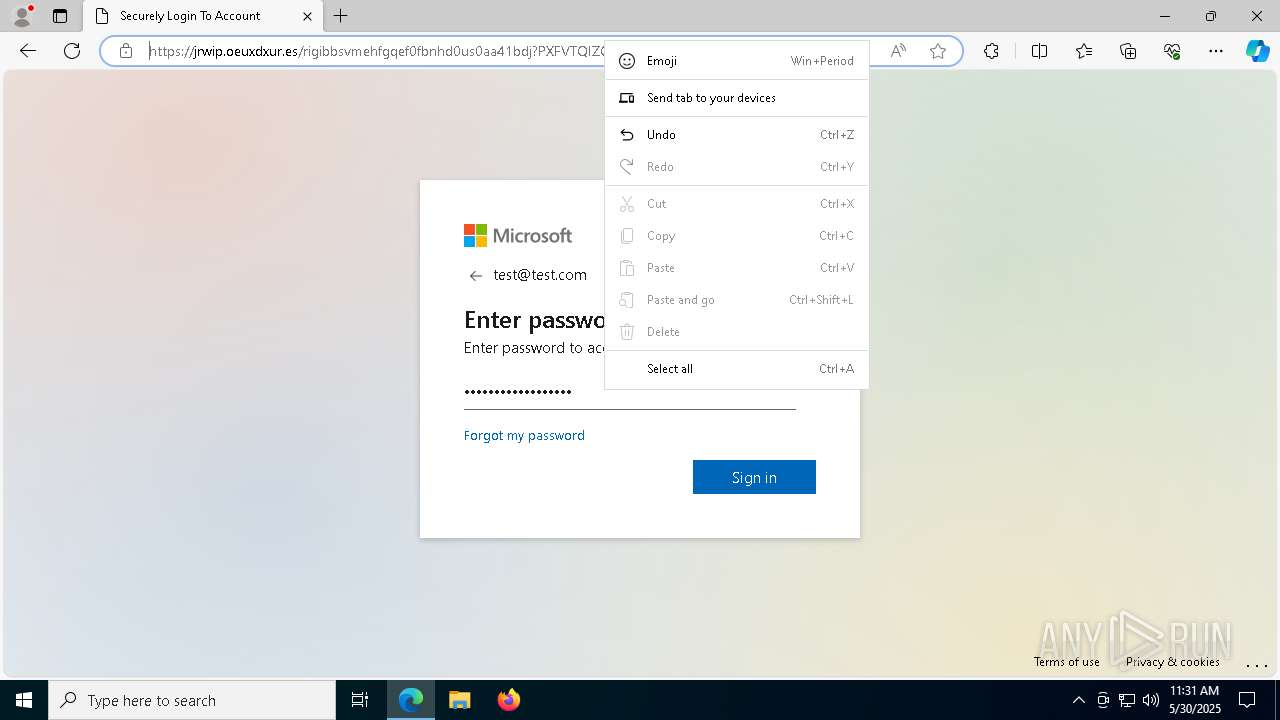Reload the page with the refresh icon
Screen dimensions: 1280x720
click(72, 51)
